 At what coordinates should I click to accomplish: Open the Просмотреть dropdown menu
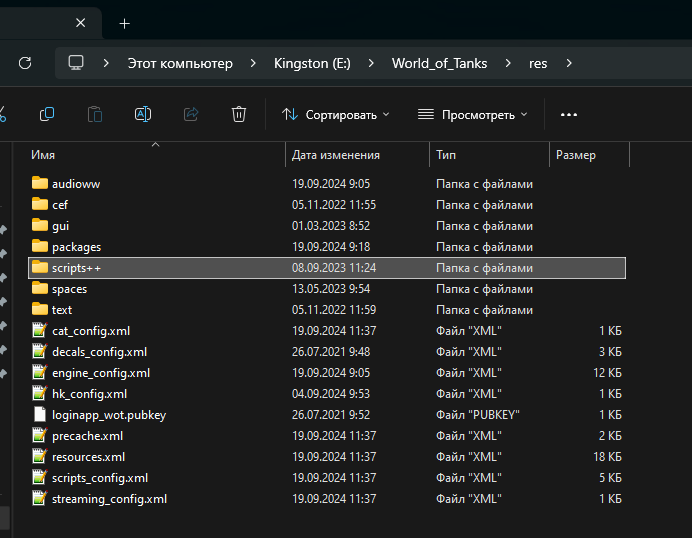(472, 114)
